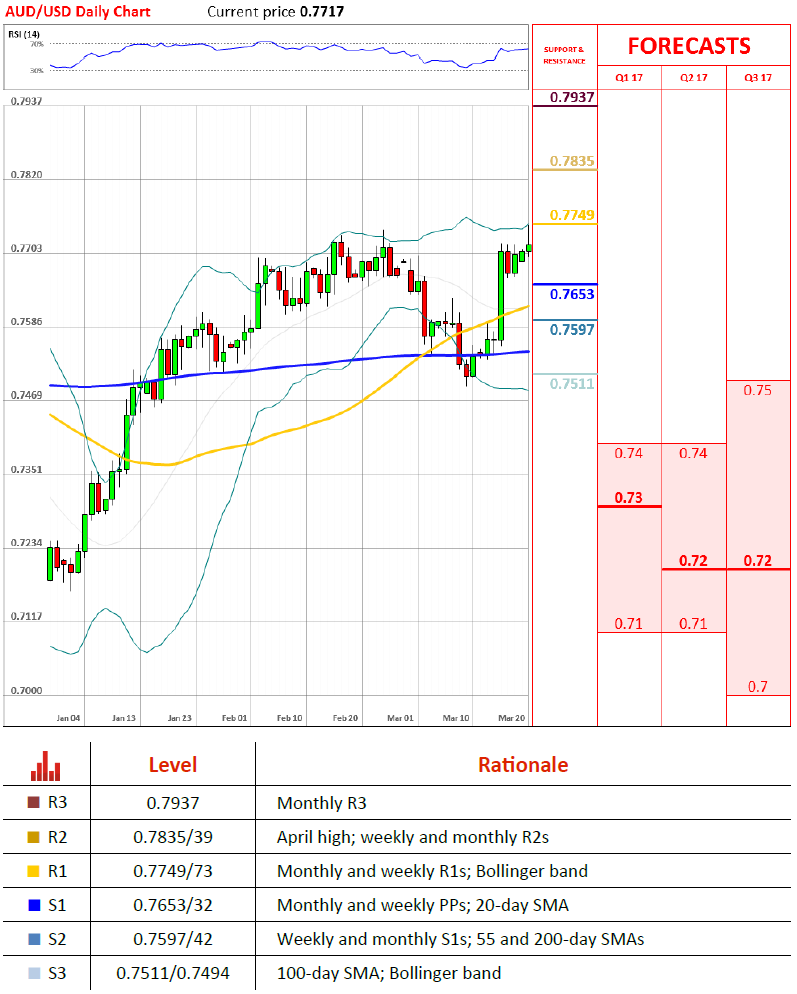Screen dimensions: 797x994
Task: Click the 0.7597/42 level cell
Action: pyautogui.click(x=172, y=939)
